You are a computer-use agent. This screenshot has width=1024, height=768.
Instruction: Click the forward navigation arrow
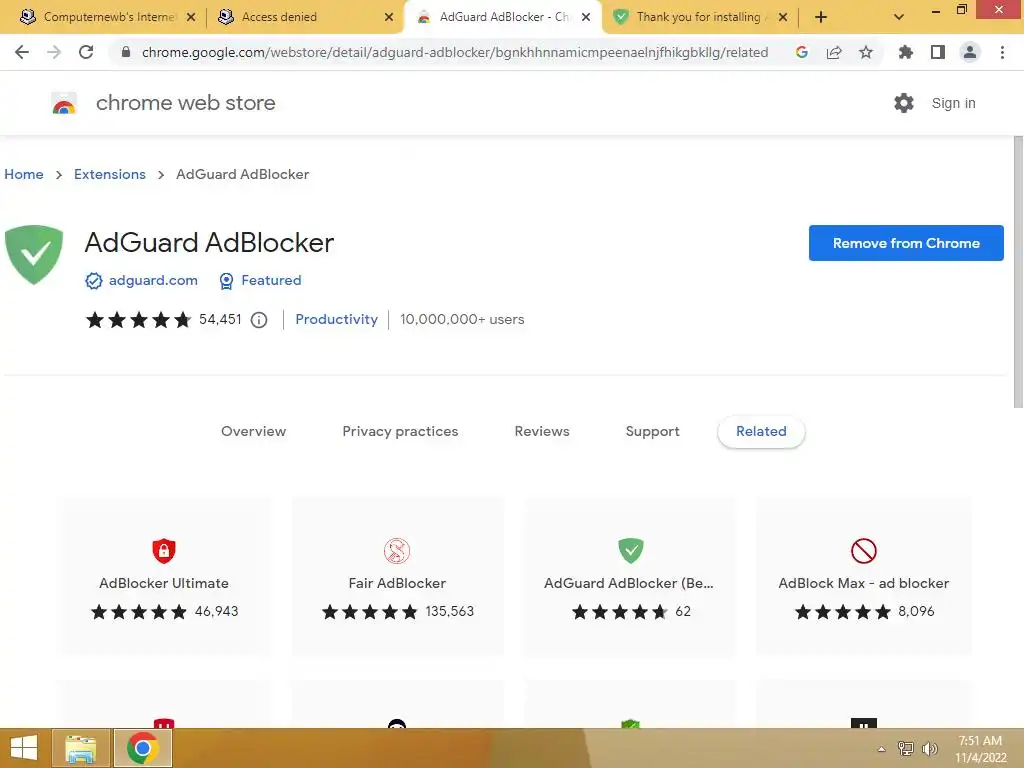54,52
